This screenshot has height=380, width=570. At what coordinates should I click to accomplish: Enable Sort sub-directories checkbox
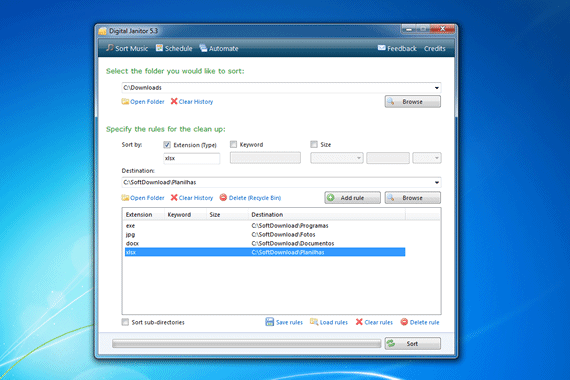(x=125, y=322)
